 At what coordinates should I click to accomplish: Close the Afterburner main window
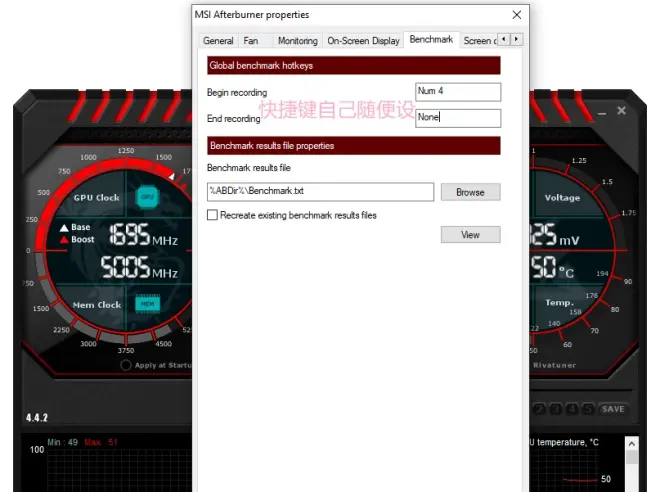pyautogui.click(x=621, y=111)
